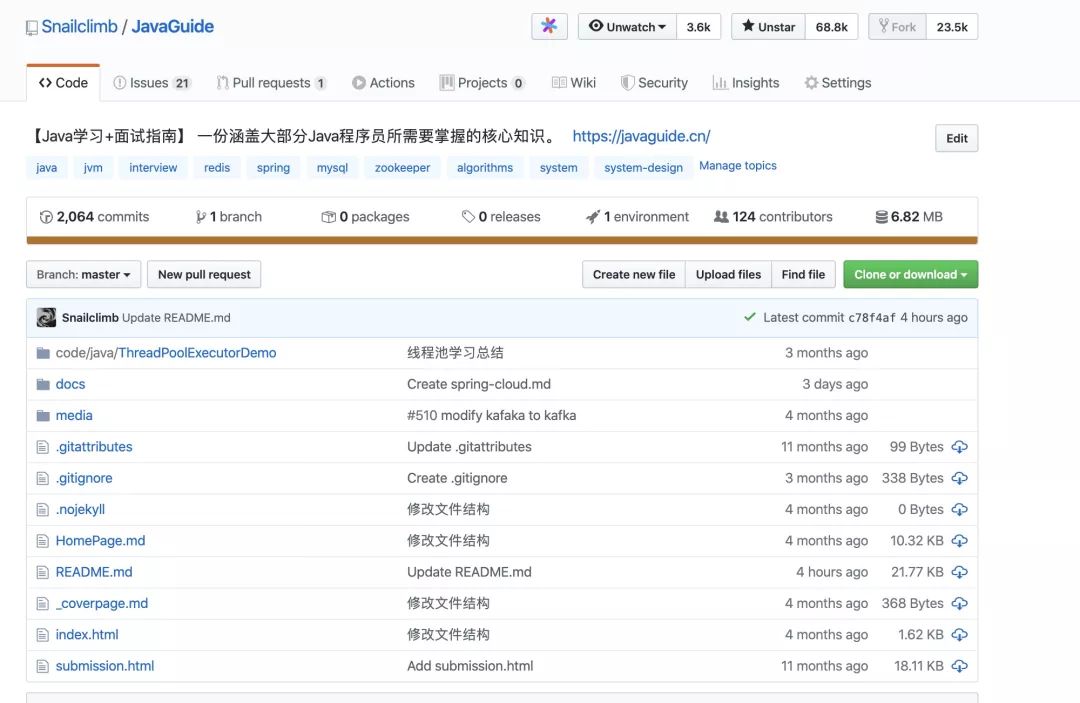The width and height of the screenshot is (1080, 703).
Task: Click the releases tag icon
Action: click(468, 217)
